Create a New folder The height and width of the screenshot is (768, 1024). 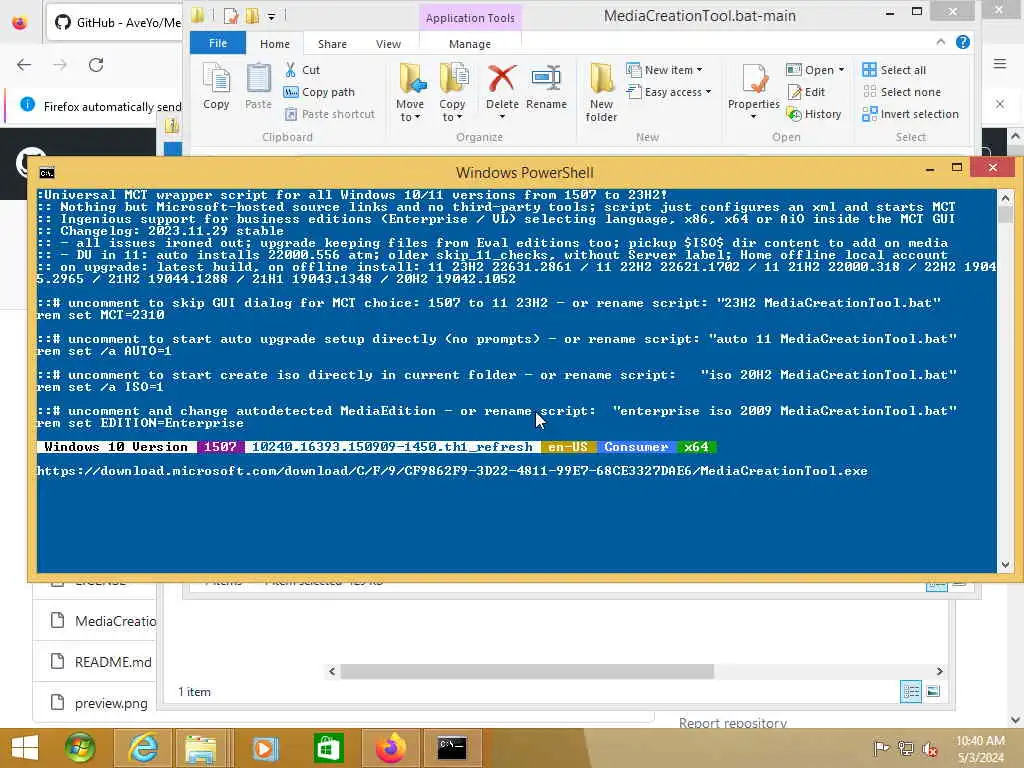[601, 93]
